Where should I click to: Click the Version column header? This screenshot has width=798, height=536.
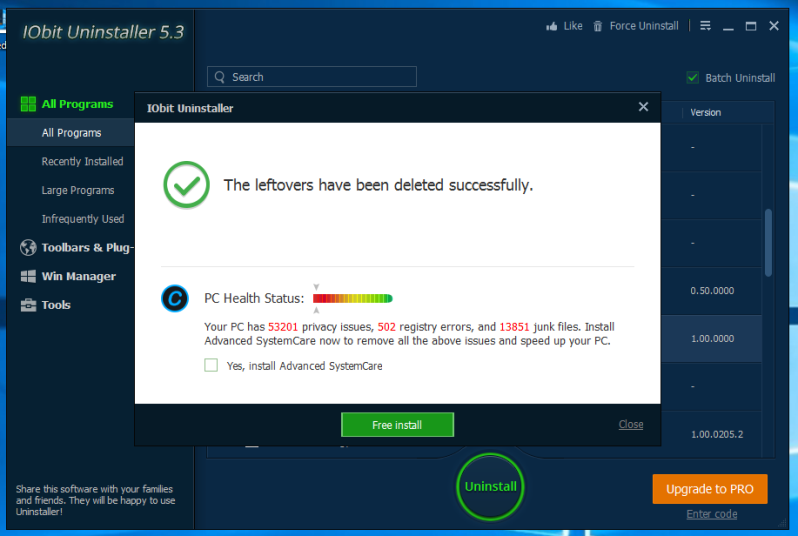pos(705,112)
